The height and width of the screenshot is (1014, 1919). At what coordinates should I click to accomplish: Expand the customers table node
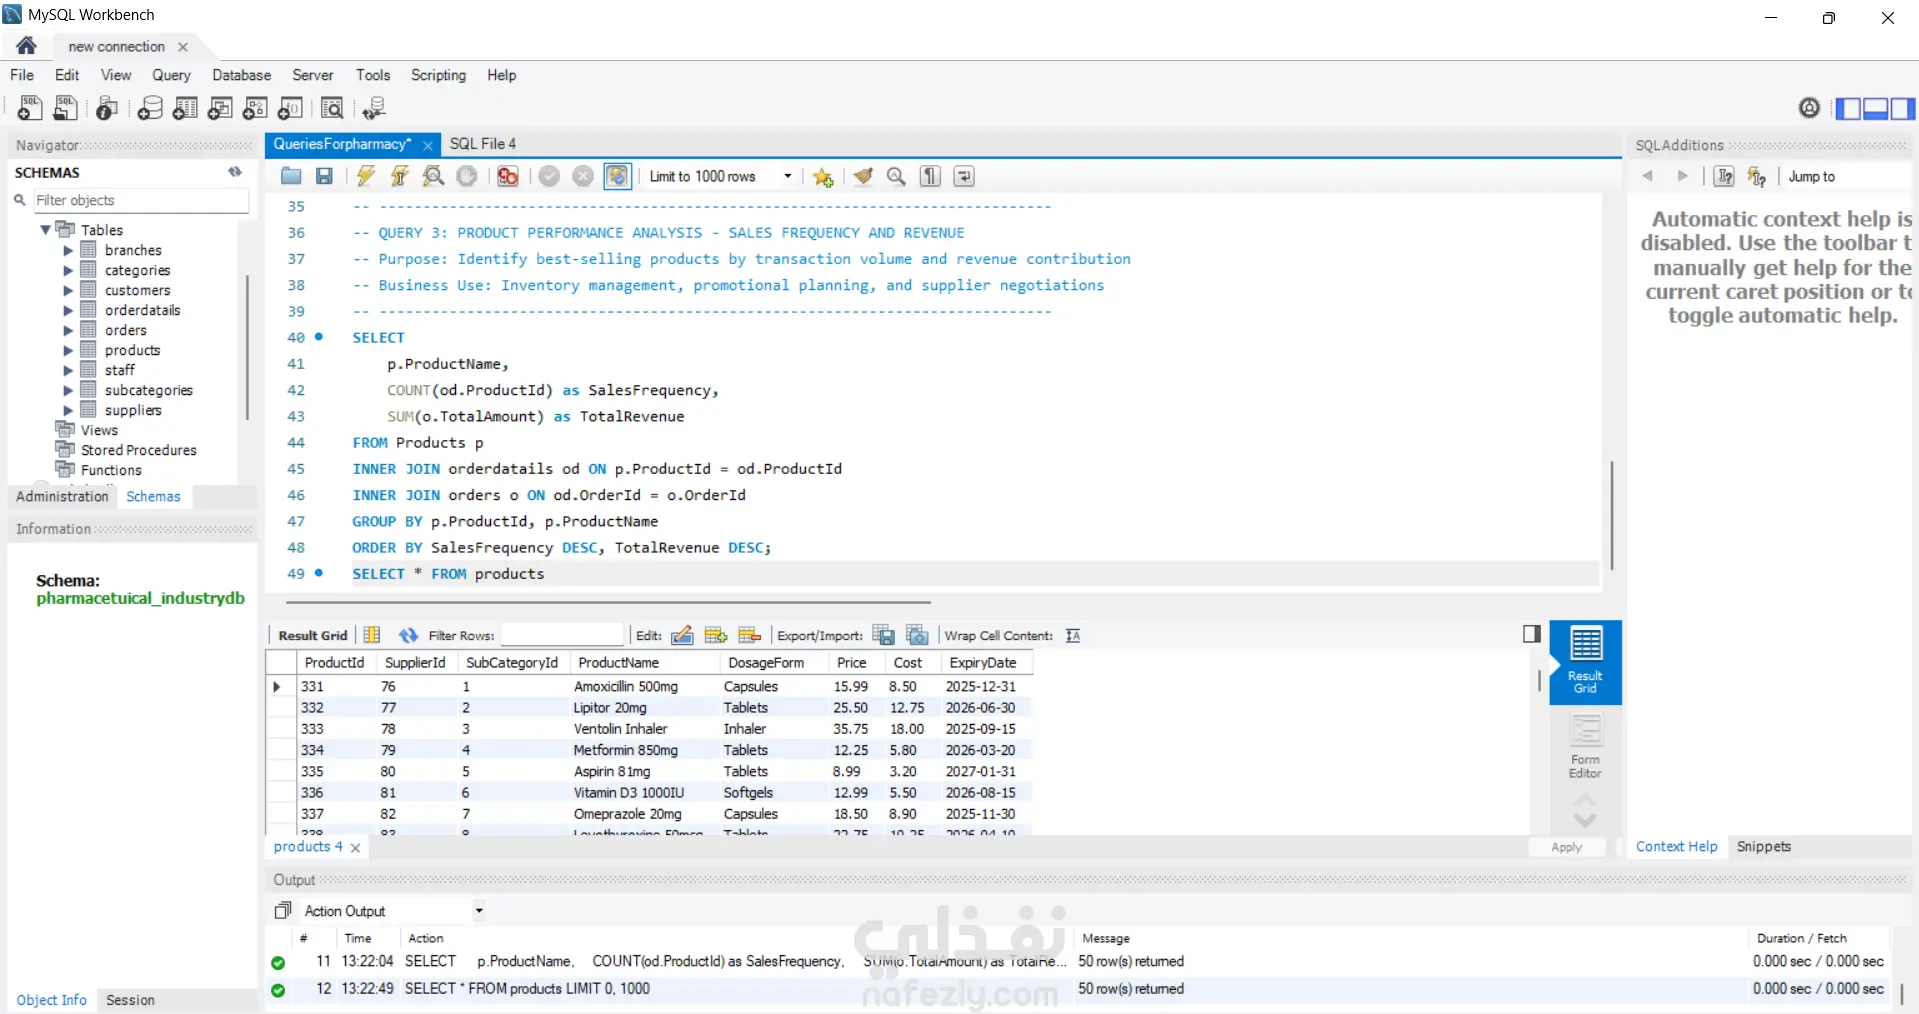(x=68, y=290)
